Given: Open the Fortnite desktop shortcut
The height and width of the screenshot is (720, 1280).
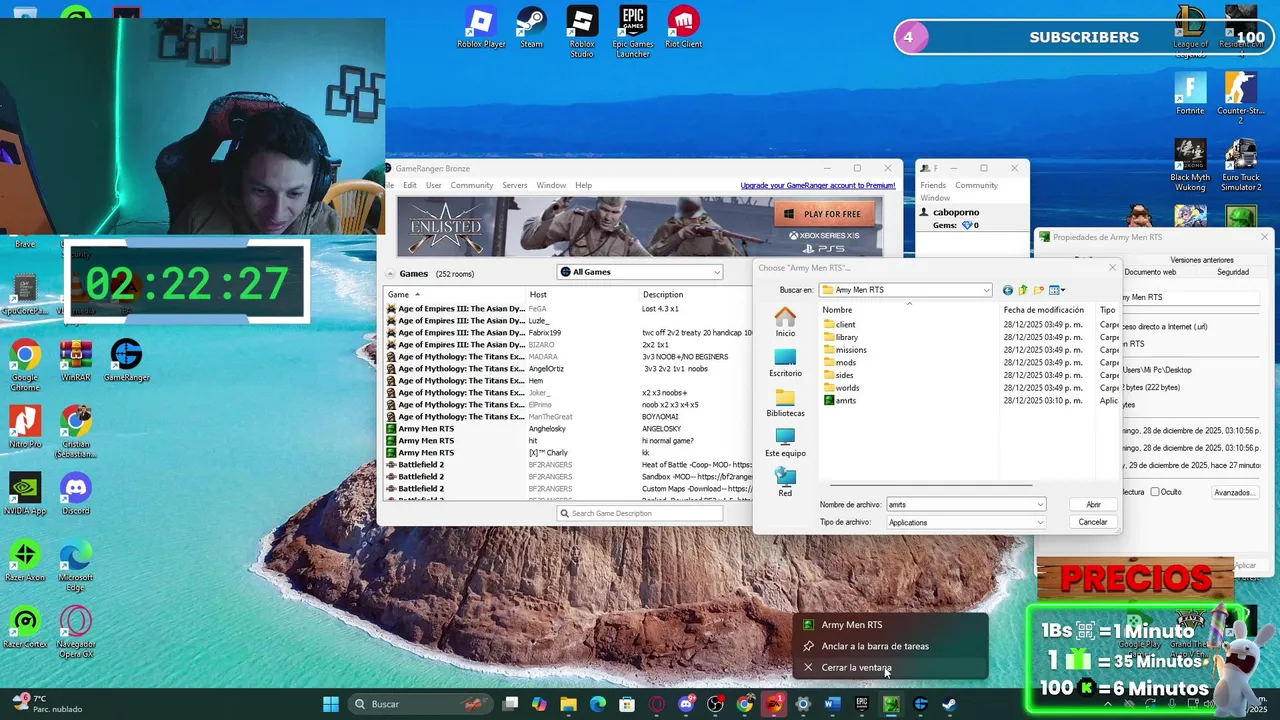Looking at the screenshot, I should (x=1190, y=94).
